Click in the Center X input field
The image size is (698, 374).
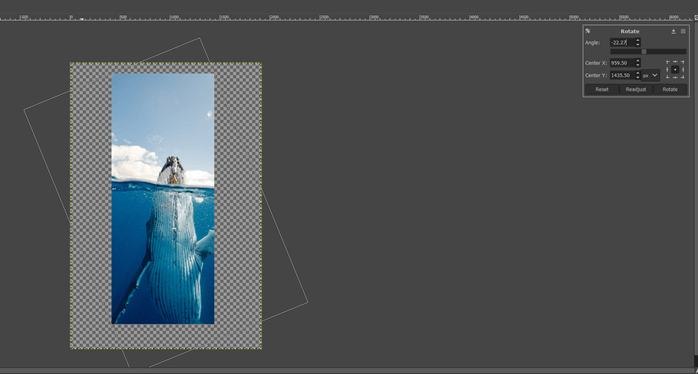[x=622, y=63]
